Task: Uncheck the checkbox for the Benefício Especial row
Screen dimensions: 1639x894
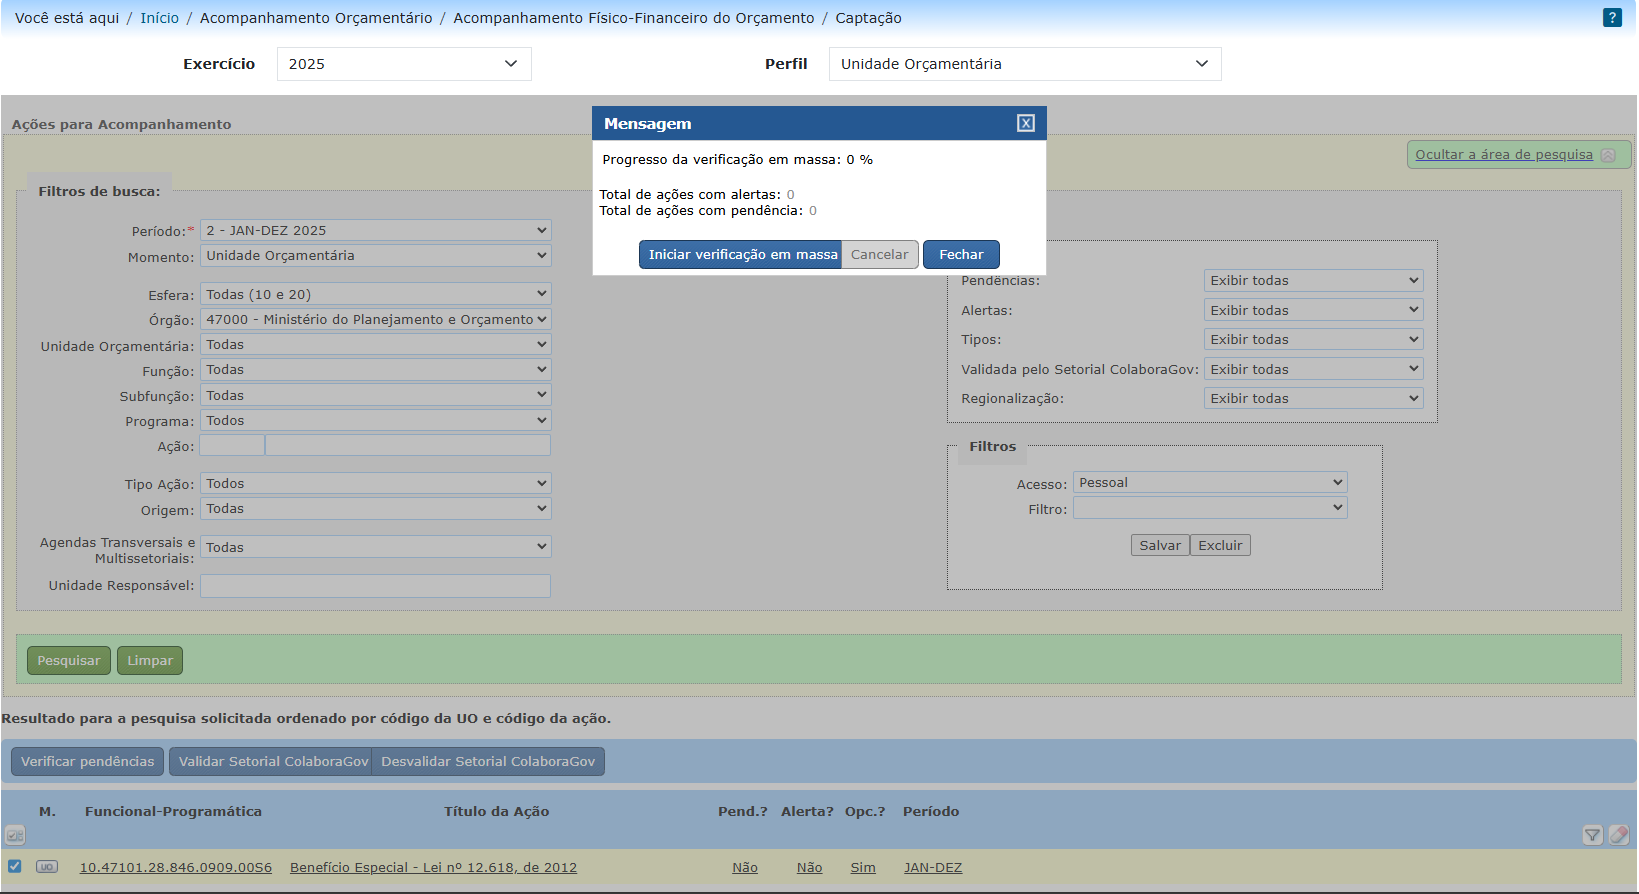Action: pyautogui.click(x=15, y=866)
